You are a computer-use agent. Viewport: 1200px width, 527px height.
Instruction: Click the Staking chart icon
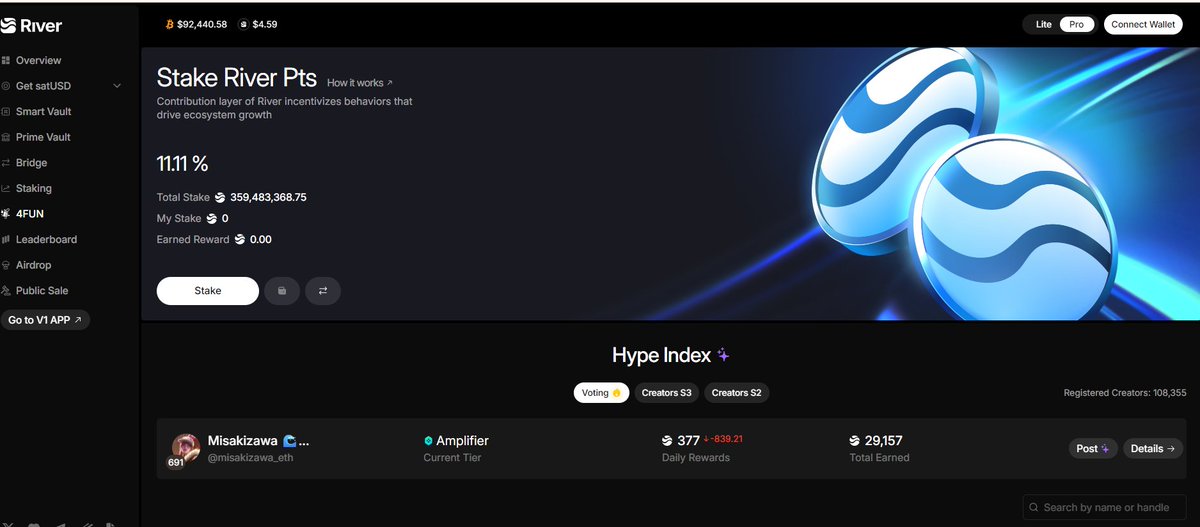6,189
